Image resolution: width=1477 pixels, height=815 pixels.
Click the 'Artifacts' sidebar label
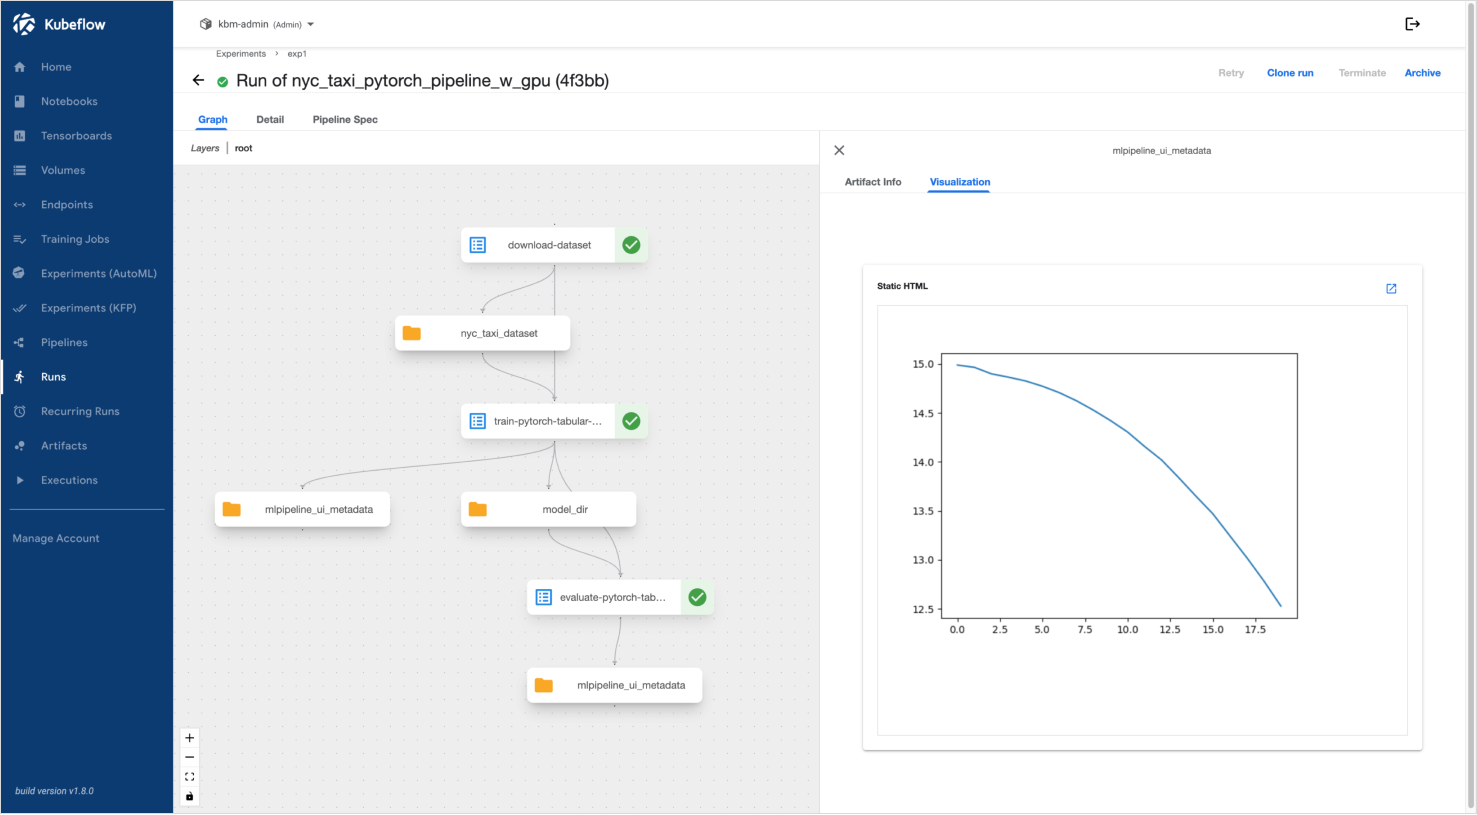tap(64, 446)
